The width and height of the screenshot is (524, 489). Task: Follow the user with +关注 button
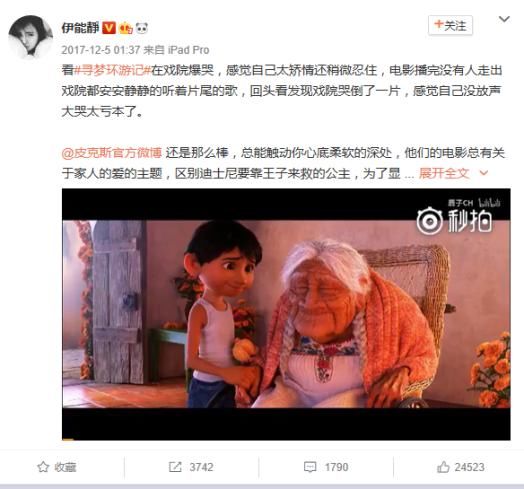(x=450, y=25)
